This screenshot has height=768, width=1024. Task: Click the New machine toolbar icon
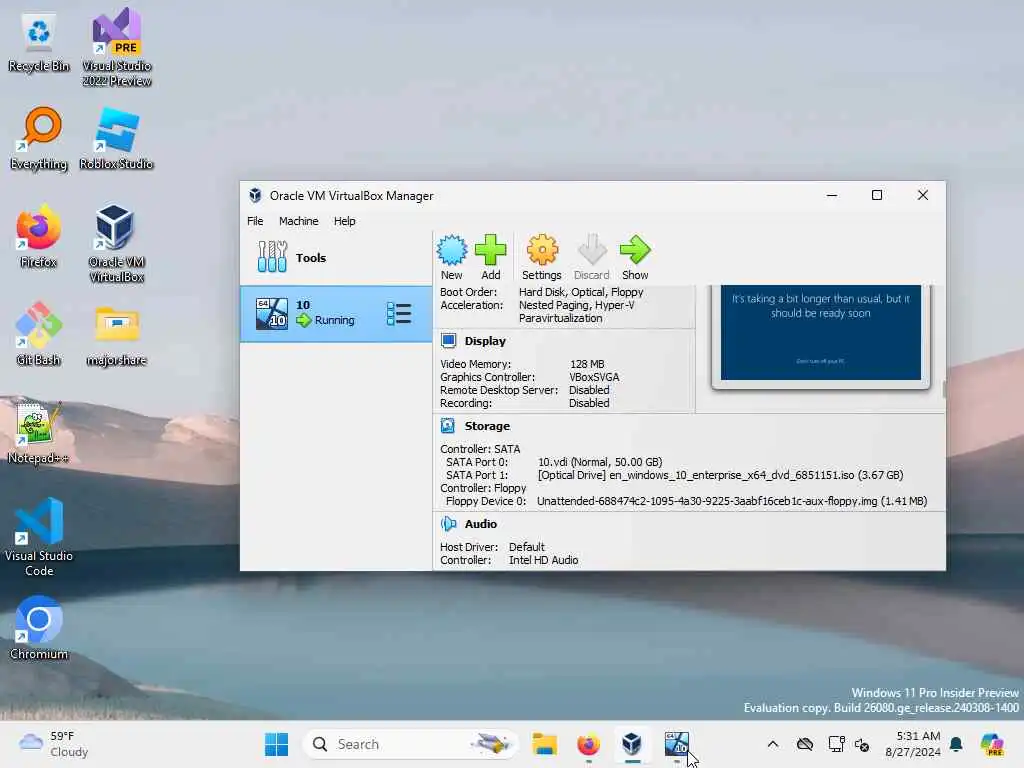(451, 251)
